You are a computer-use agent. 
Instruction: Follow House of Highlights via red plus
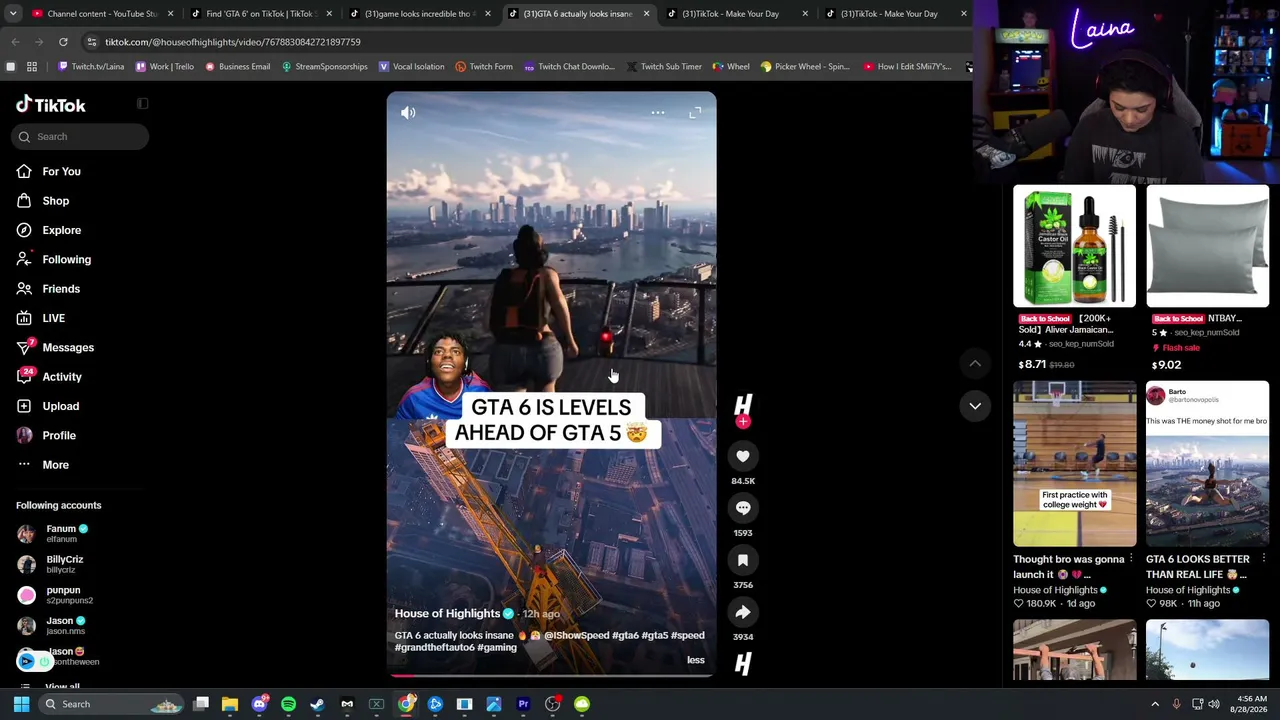(743, 422)
